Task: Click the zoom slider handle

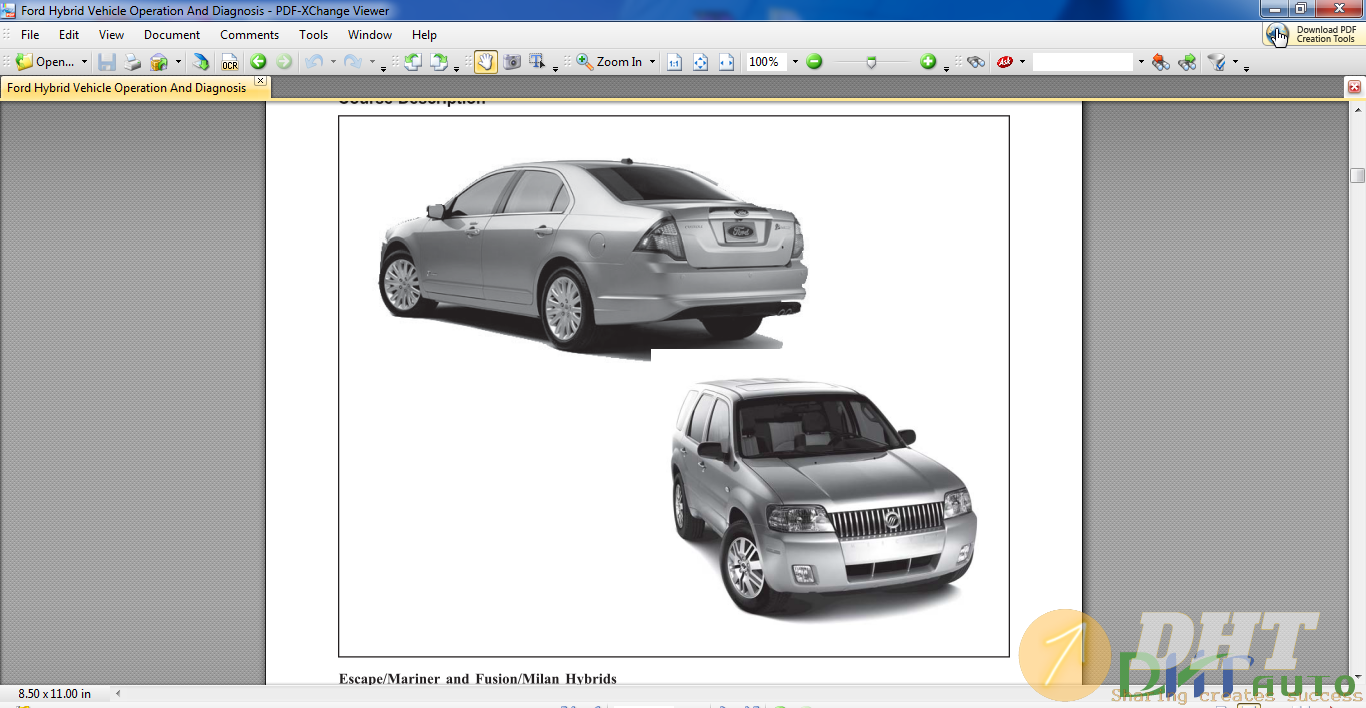Action: 871,62
